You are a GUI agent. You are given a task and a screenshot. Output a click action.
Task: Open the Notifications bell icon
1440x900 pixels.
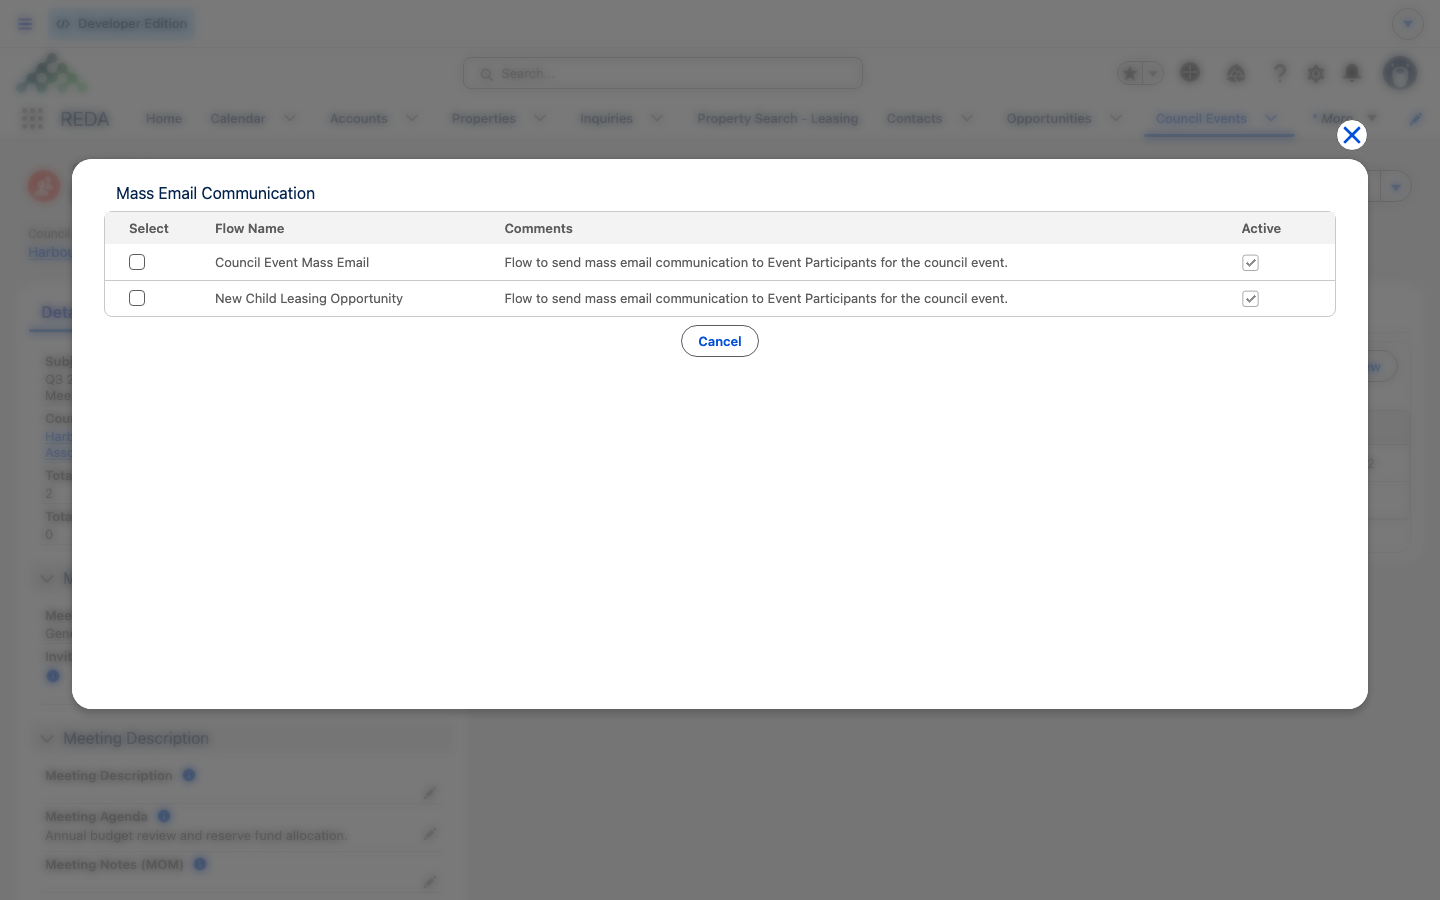tap(1352, 73)
